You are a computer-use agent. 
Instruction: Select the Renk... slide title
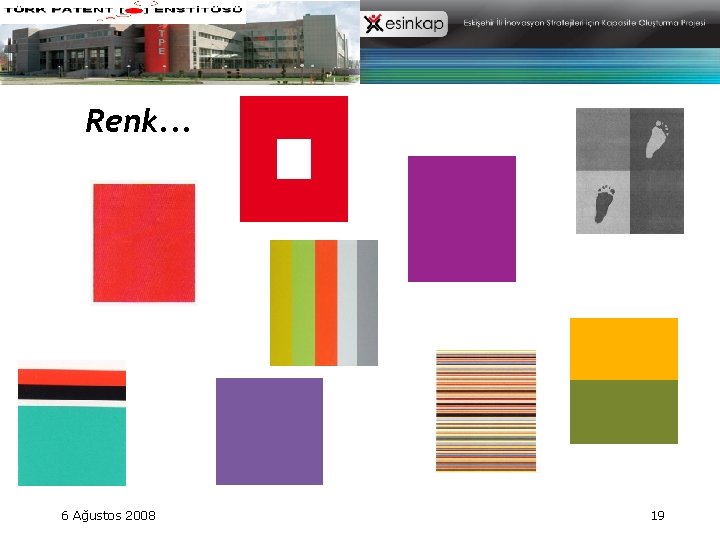(138, 121)
